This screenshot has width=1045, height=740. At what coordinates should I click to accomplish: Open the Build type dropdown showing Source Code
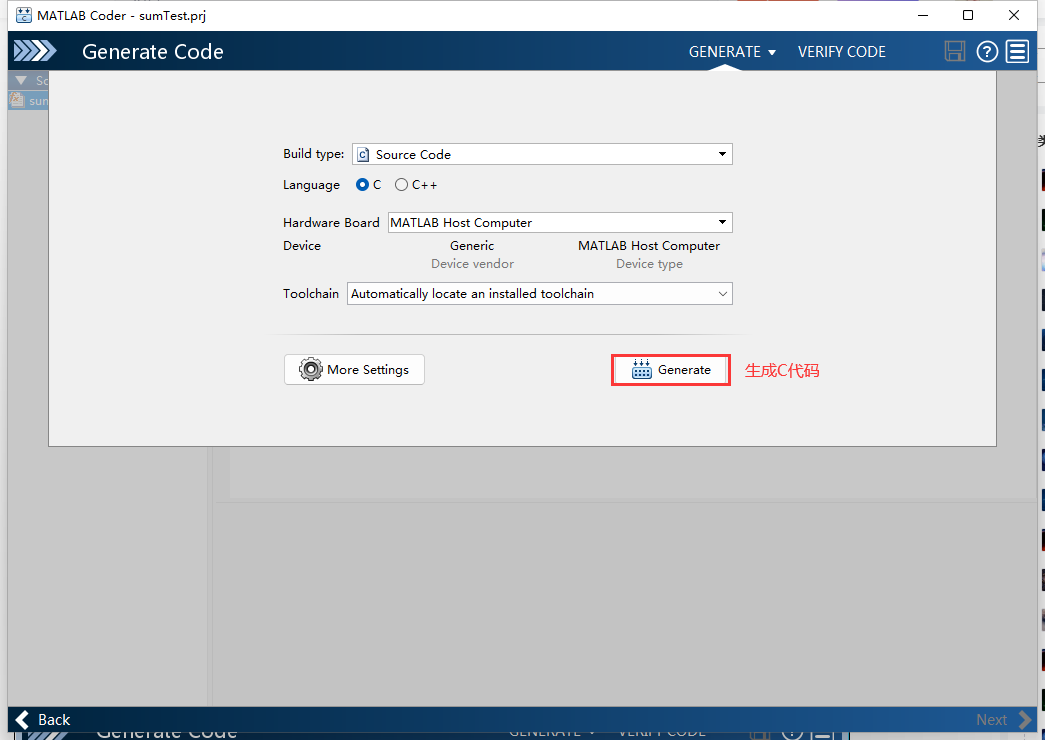(542, 154)
